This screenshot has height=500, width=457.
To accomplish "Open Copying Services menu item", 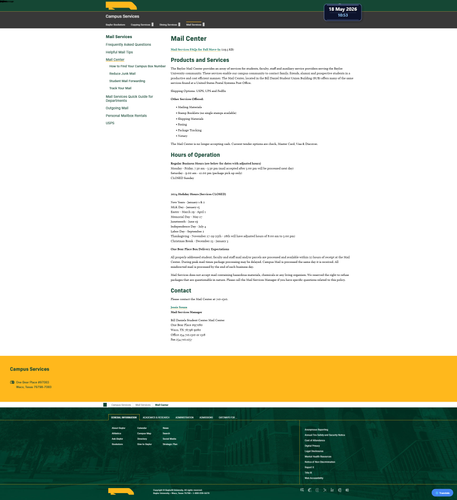I will [140, 25].
